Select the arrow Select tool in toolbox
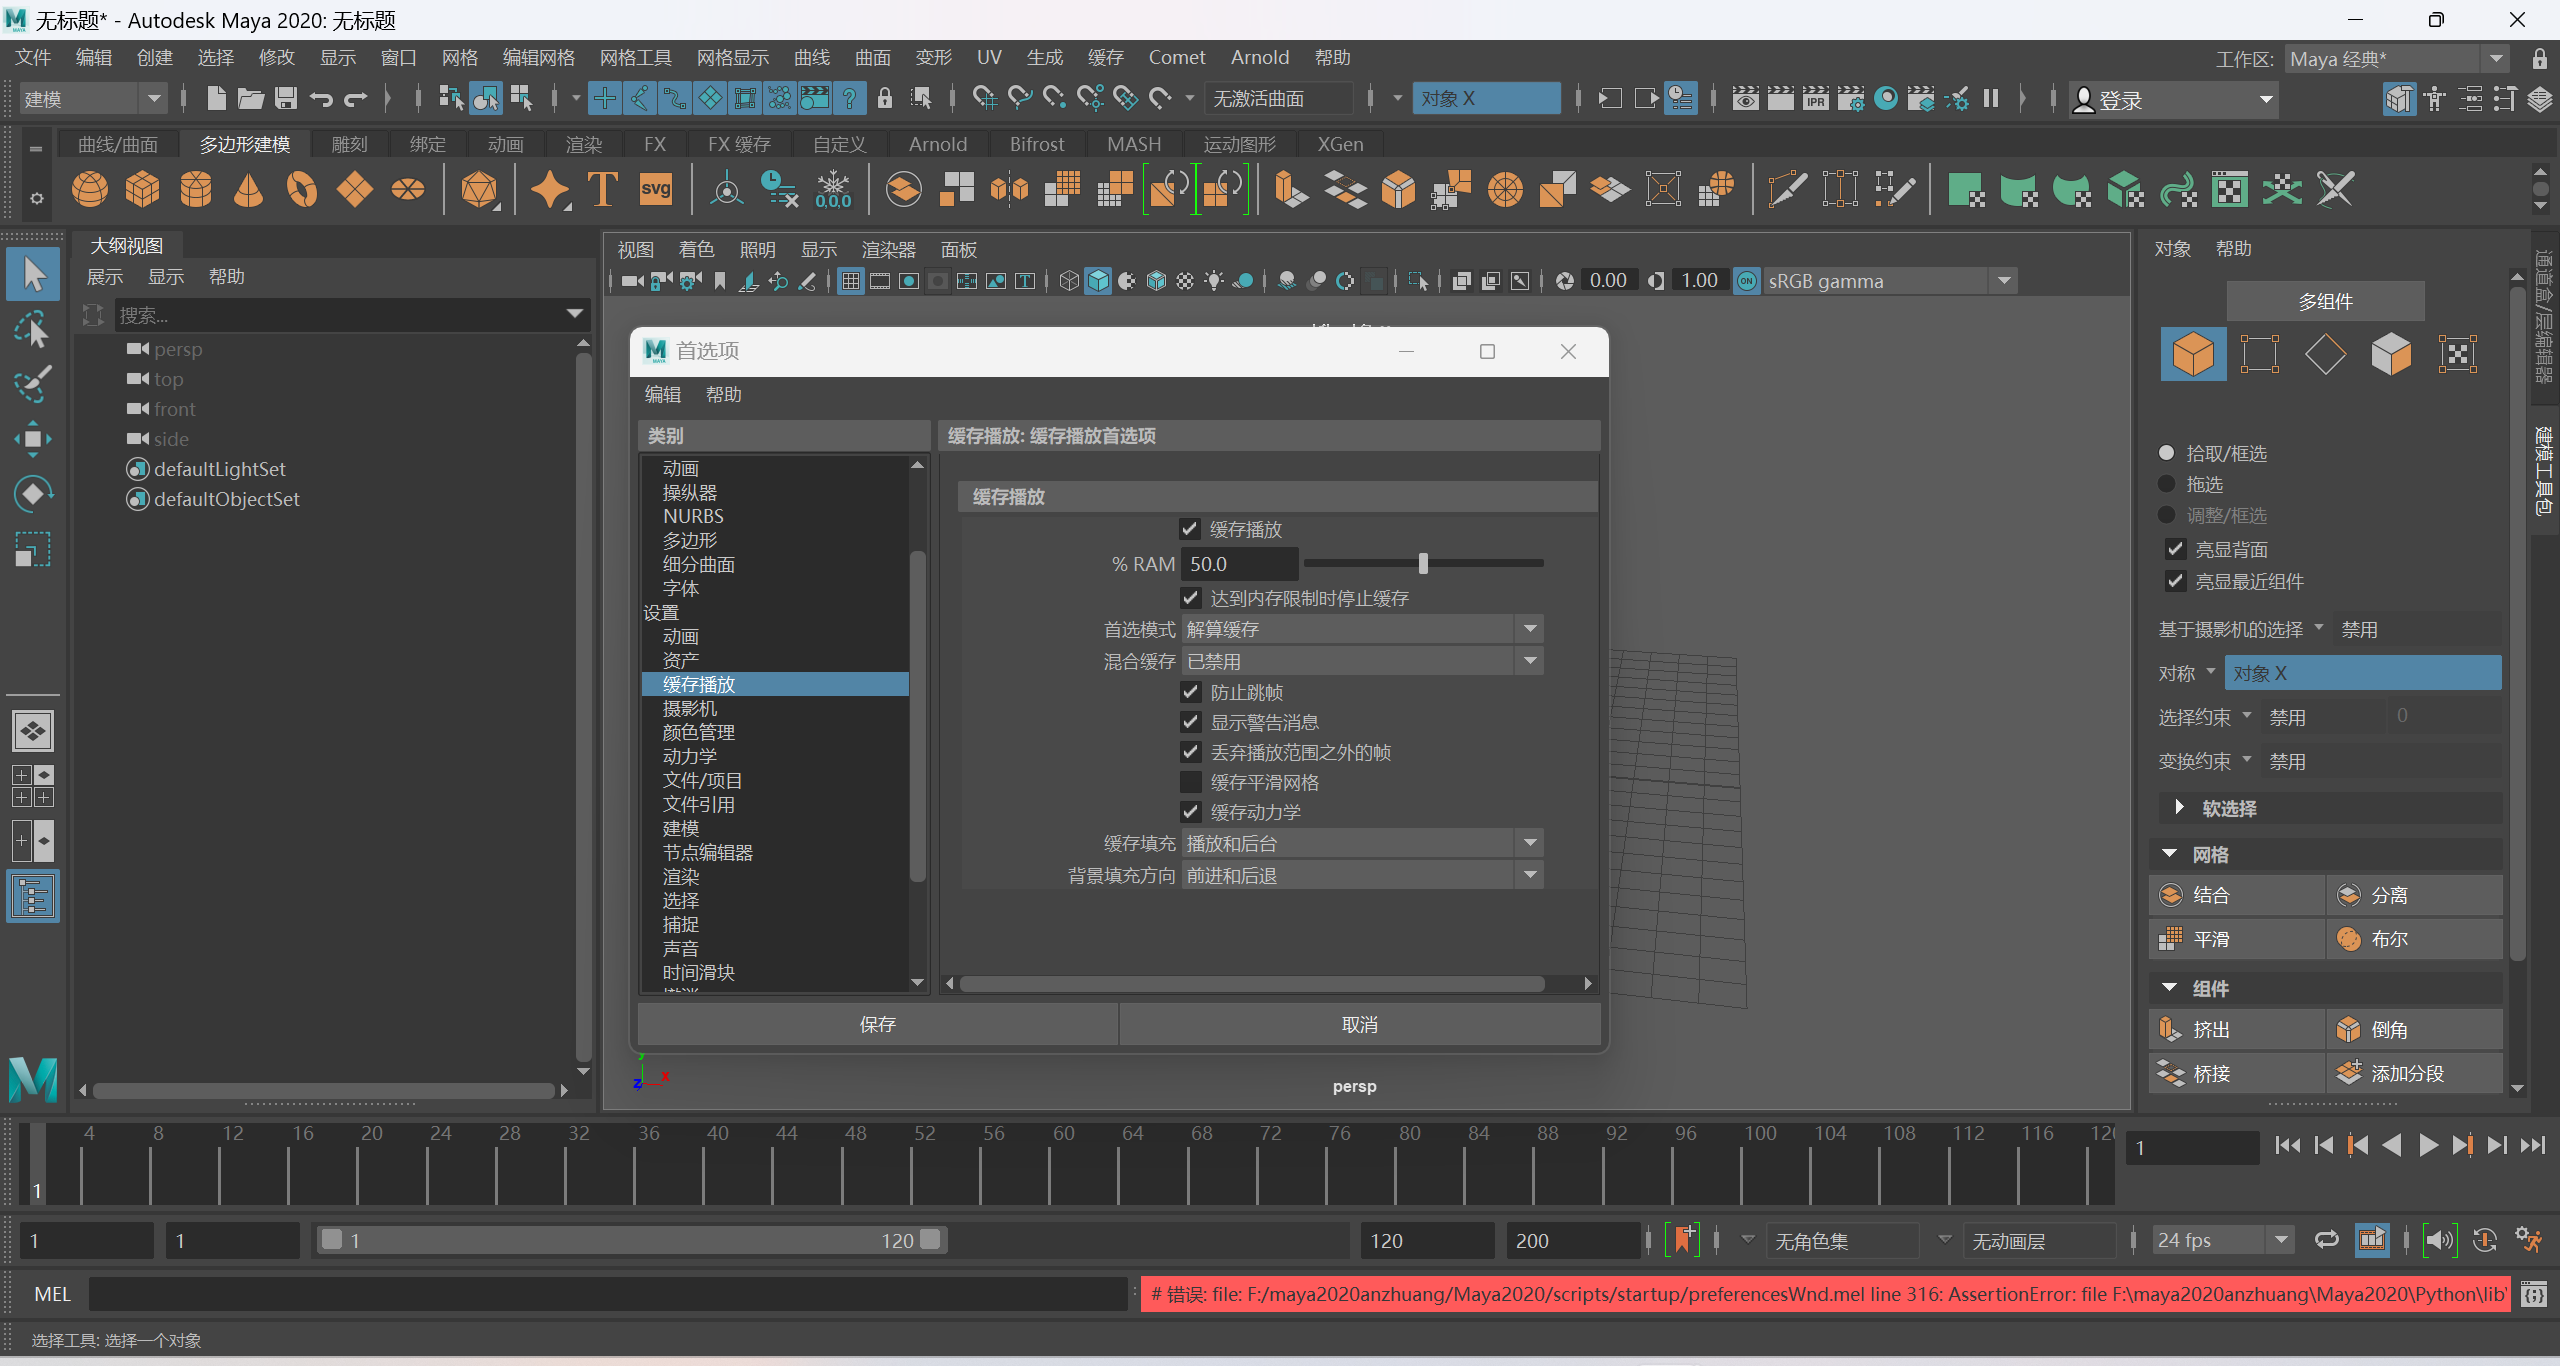The height and width of the screenshot is (1366, 2560). click(33, 274)
